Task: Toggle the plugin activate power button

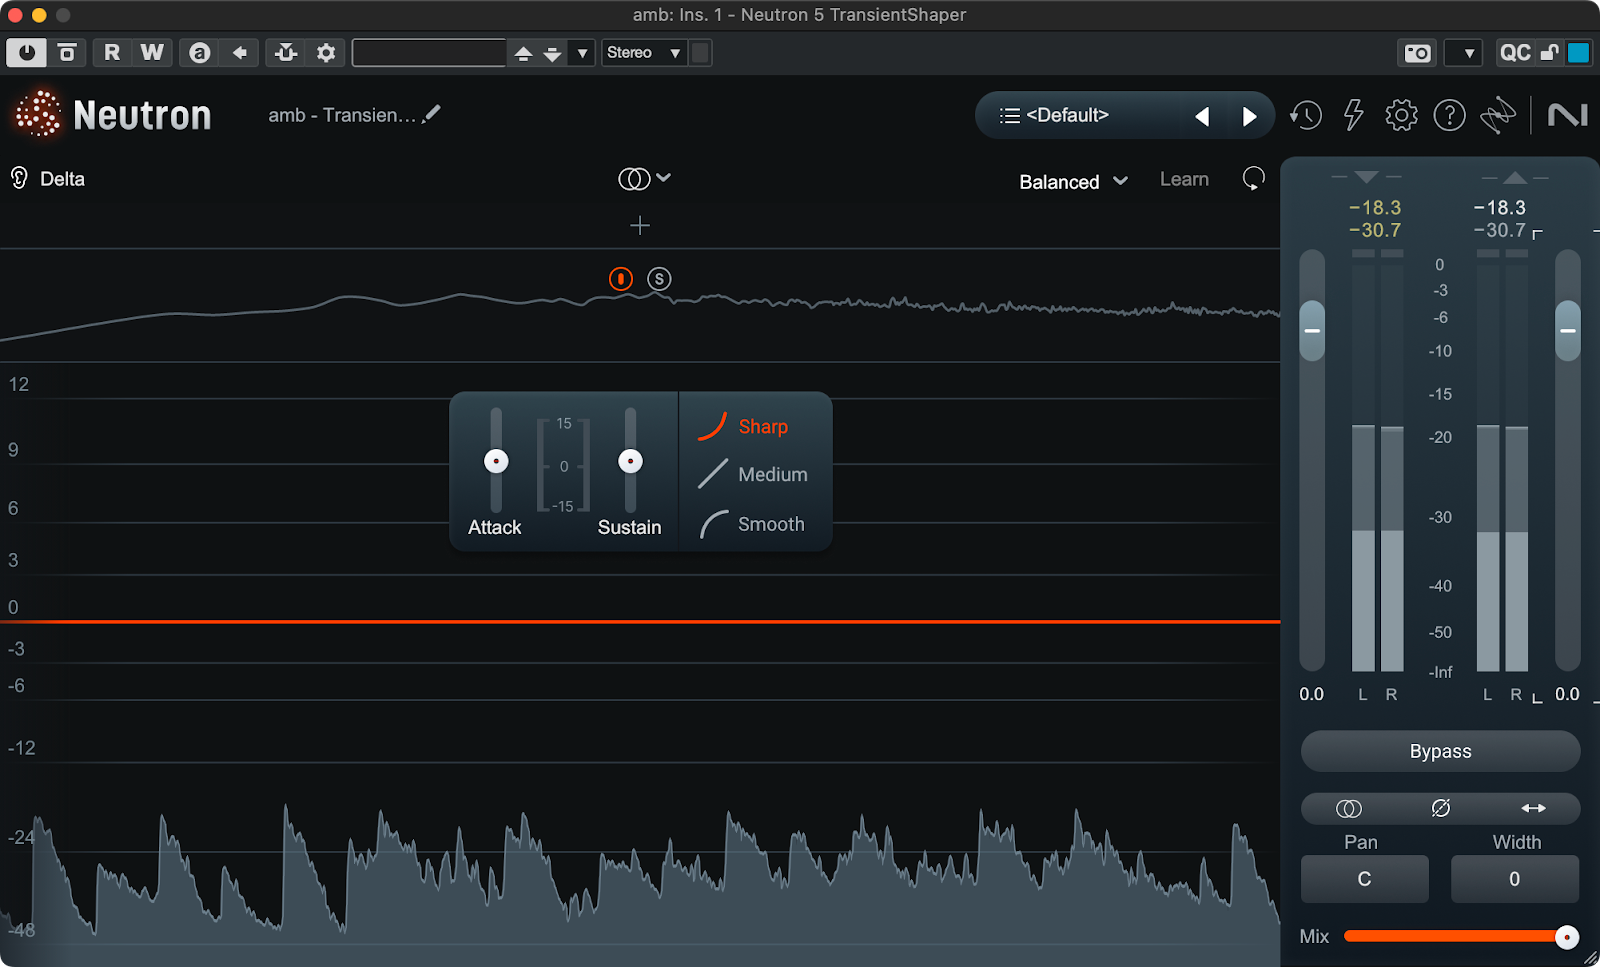Action: pyautogui.click(x=26, y=53)
